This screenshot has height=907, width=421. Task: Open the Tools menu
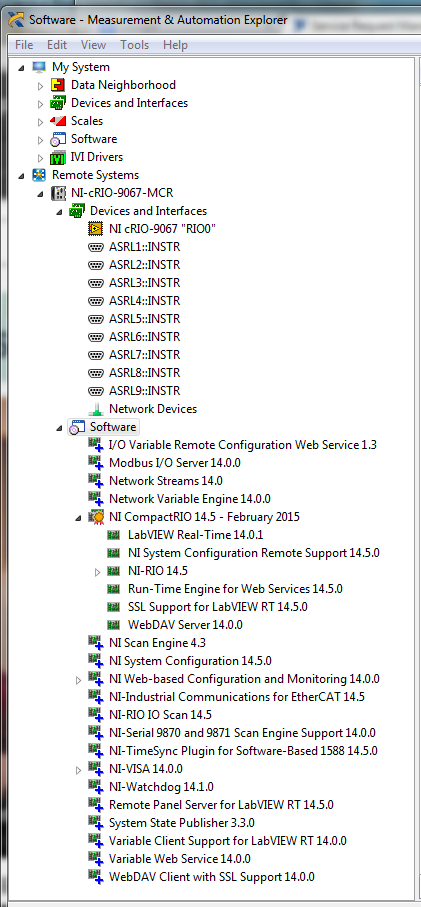pos(134,45)
